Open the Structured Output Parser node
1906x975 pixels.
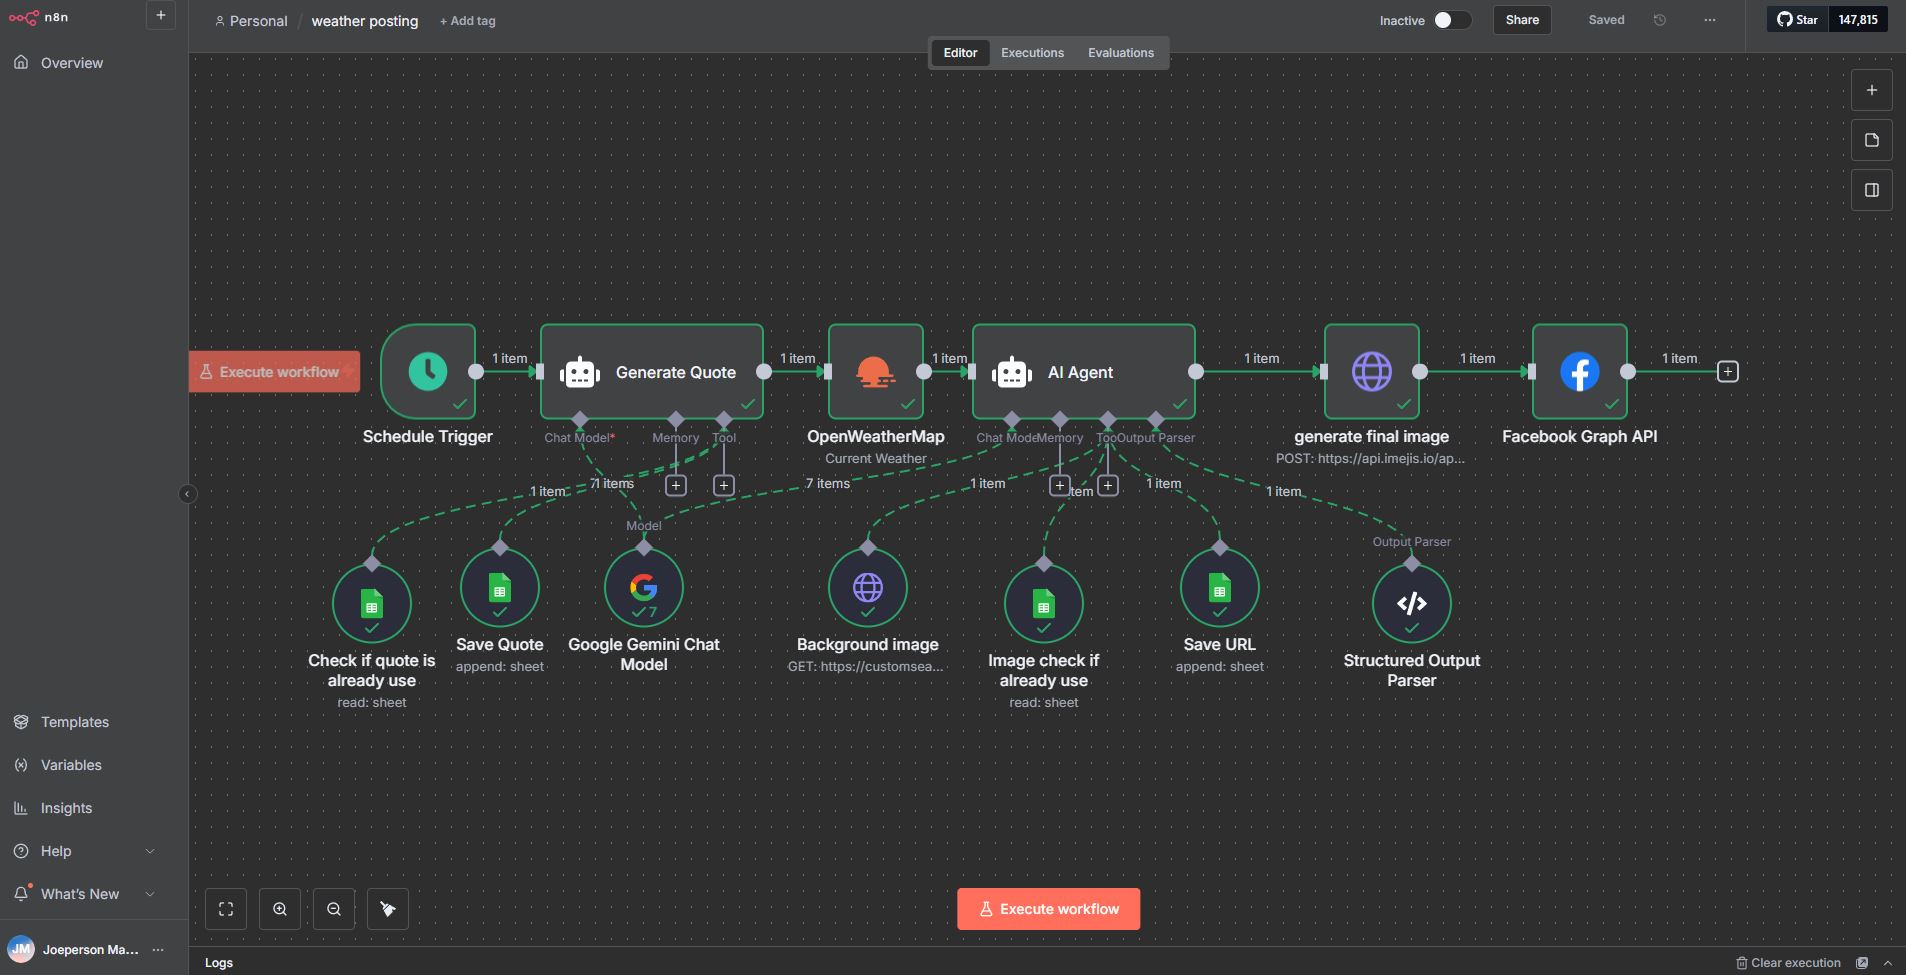[1412, 603]
